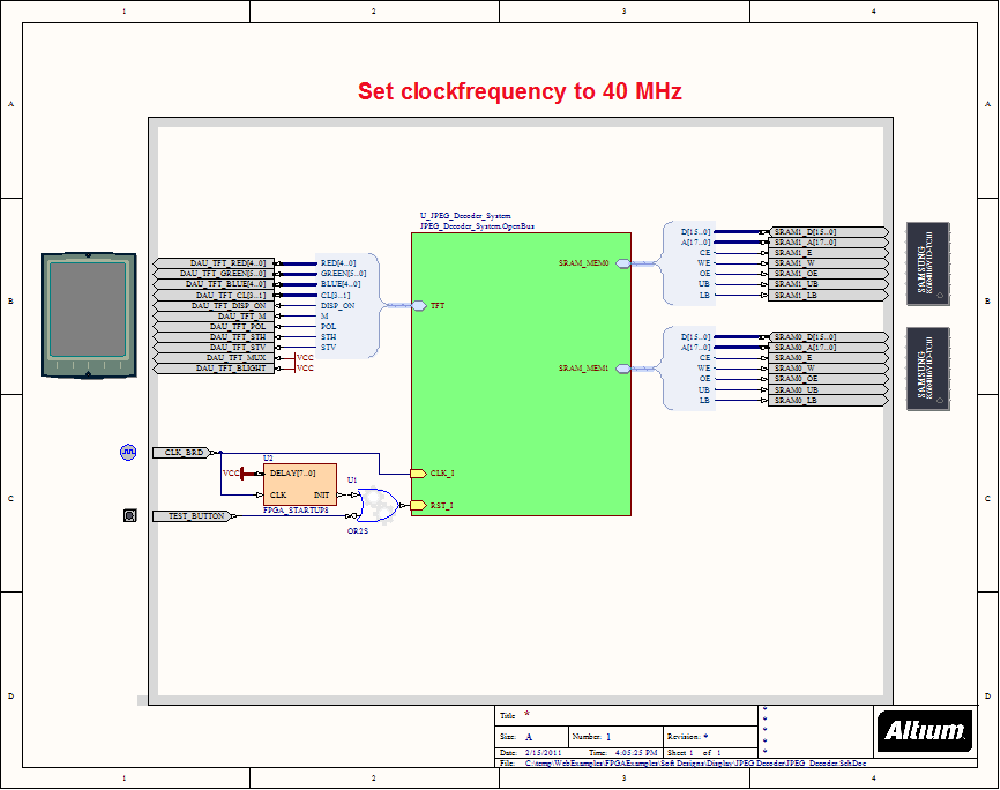Click the RED[4..0] harness entry
This screenshot has width=1000, height=790.
click(x=338, y=263)
